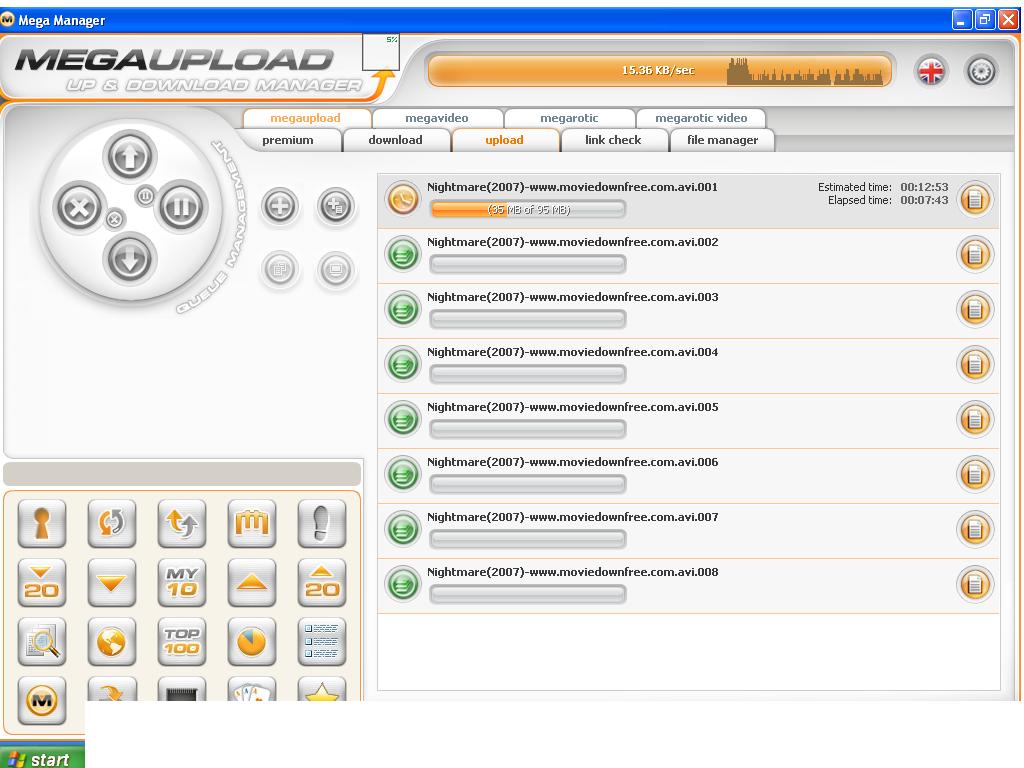Click the keyhole icon button
Screen dimensions: 1024x768
(x=42, y=523)
